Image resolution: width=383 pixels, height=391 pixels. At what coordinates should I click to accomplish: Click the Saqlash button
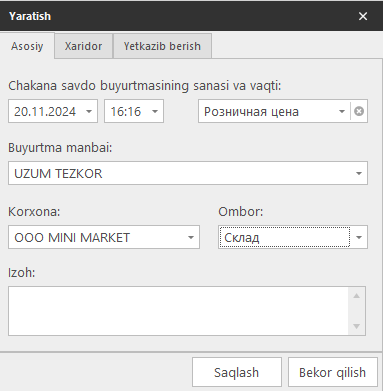(237, 372)
